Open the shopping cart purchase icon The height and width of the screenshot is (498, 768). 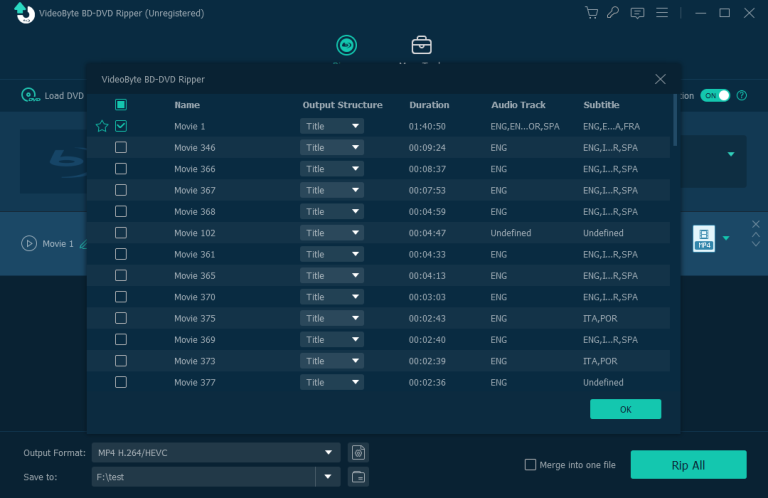[592, 13]
